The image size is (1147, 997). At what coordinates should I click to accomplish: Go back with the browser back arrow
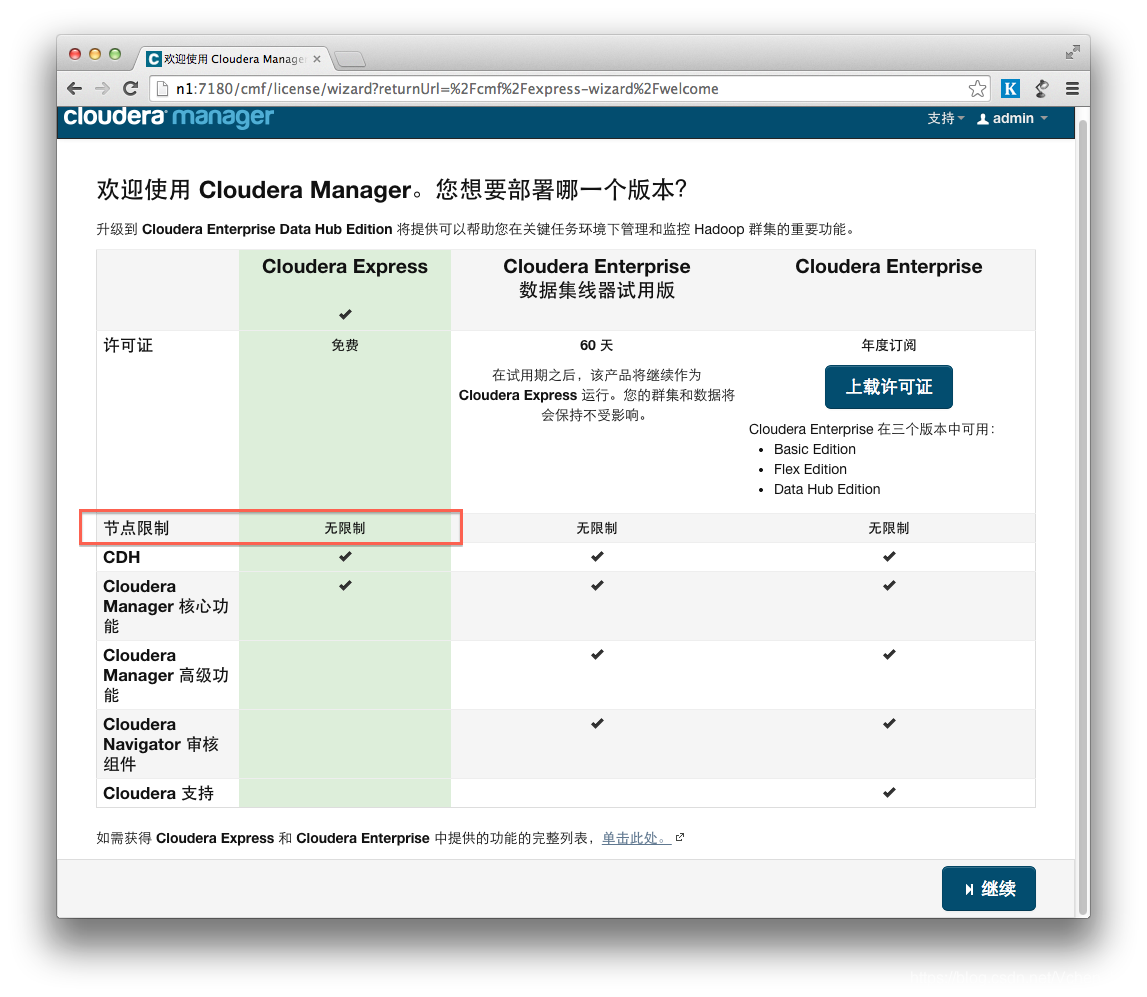[74, 89]
